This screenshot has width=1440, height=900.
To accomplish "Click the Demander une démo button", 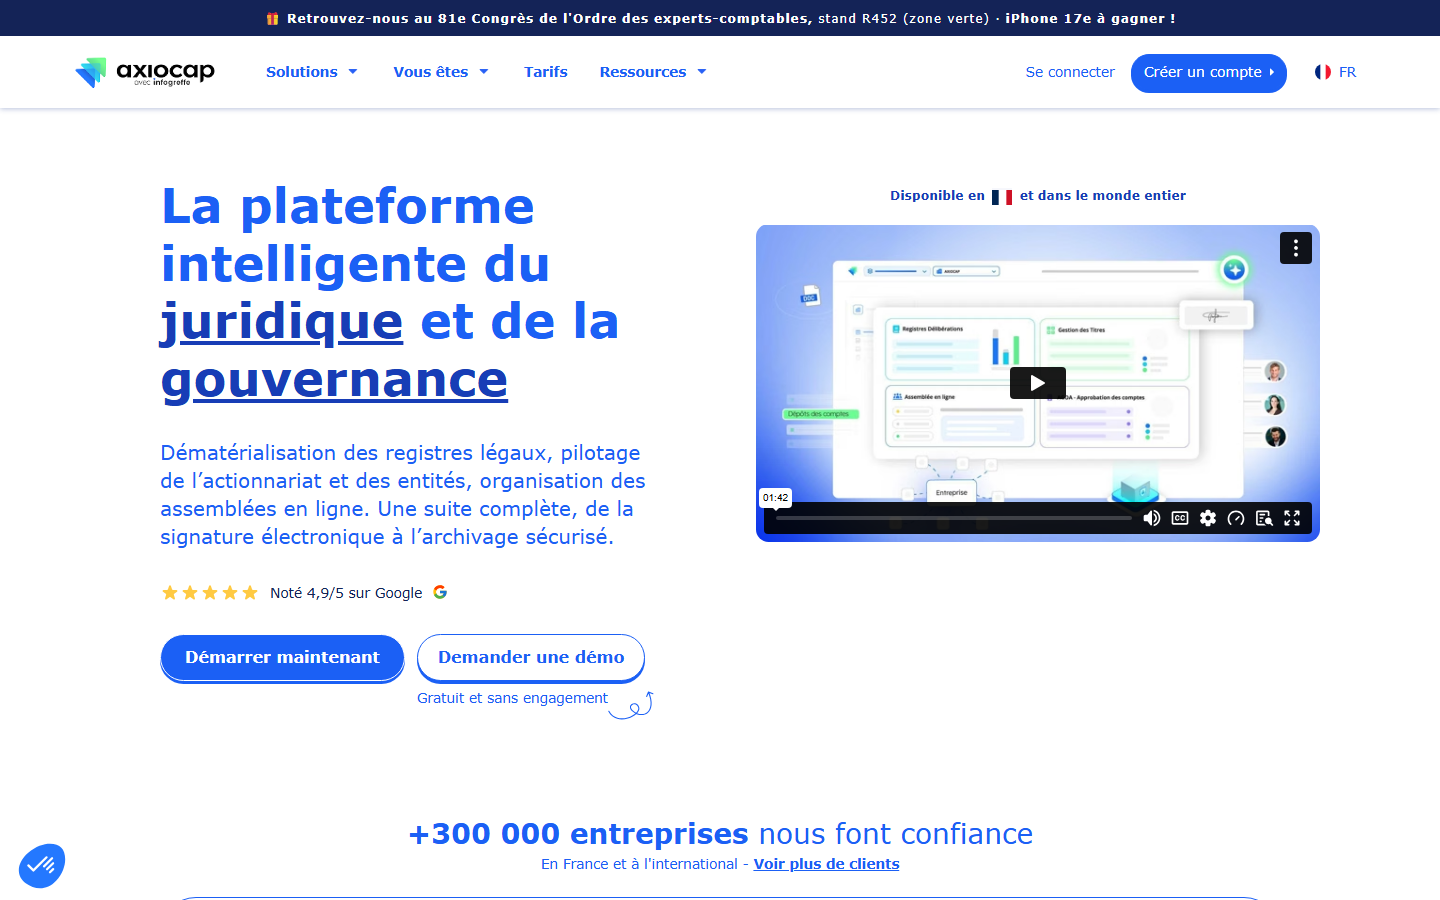I will coord(531,658).
